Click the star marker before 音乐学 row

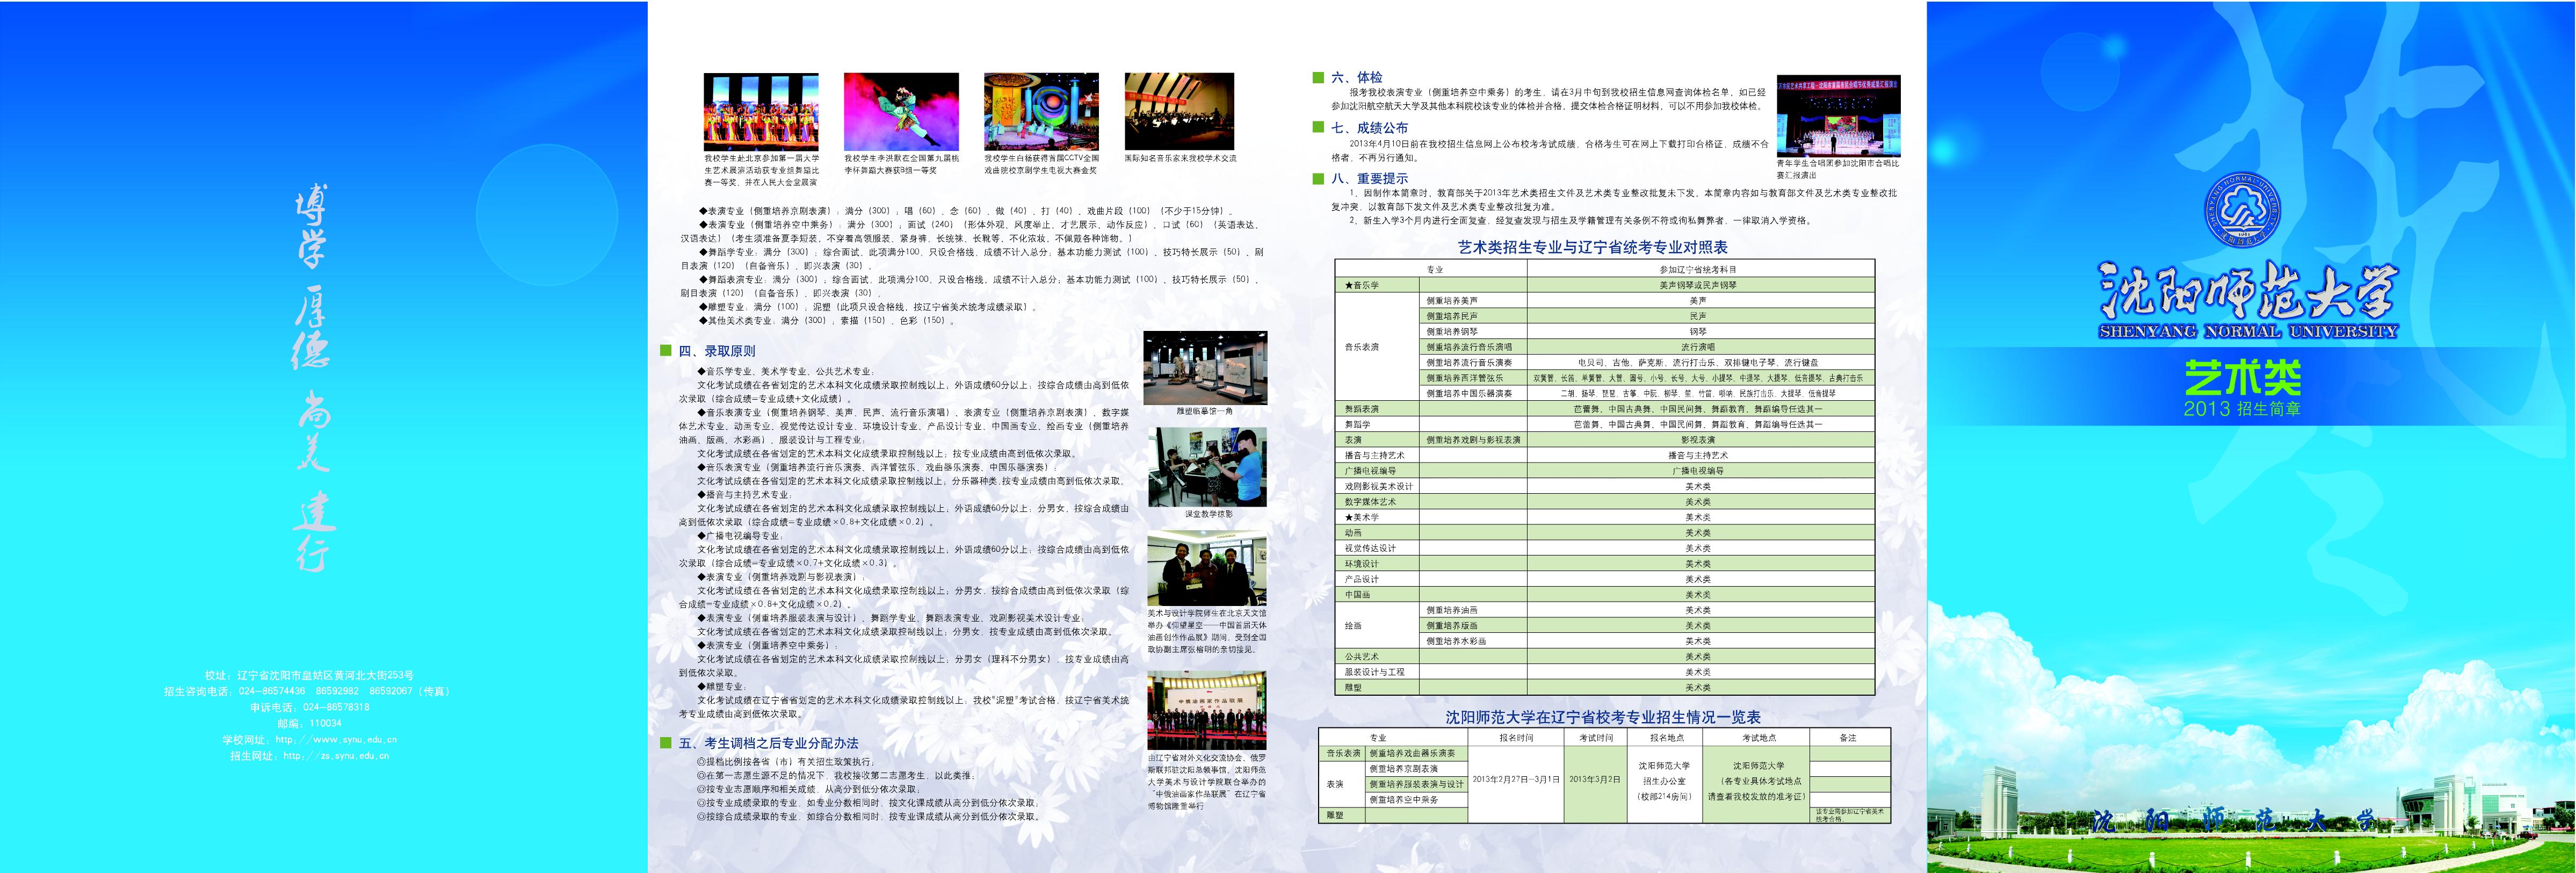tap(1348, 286)
